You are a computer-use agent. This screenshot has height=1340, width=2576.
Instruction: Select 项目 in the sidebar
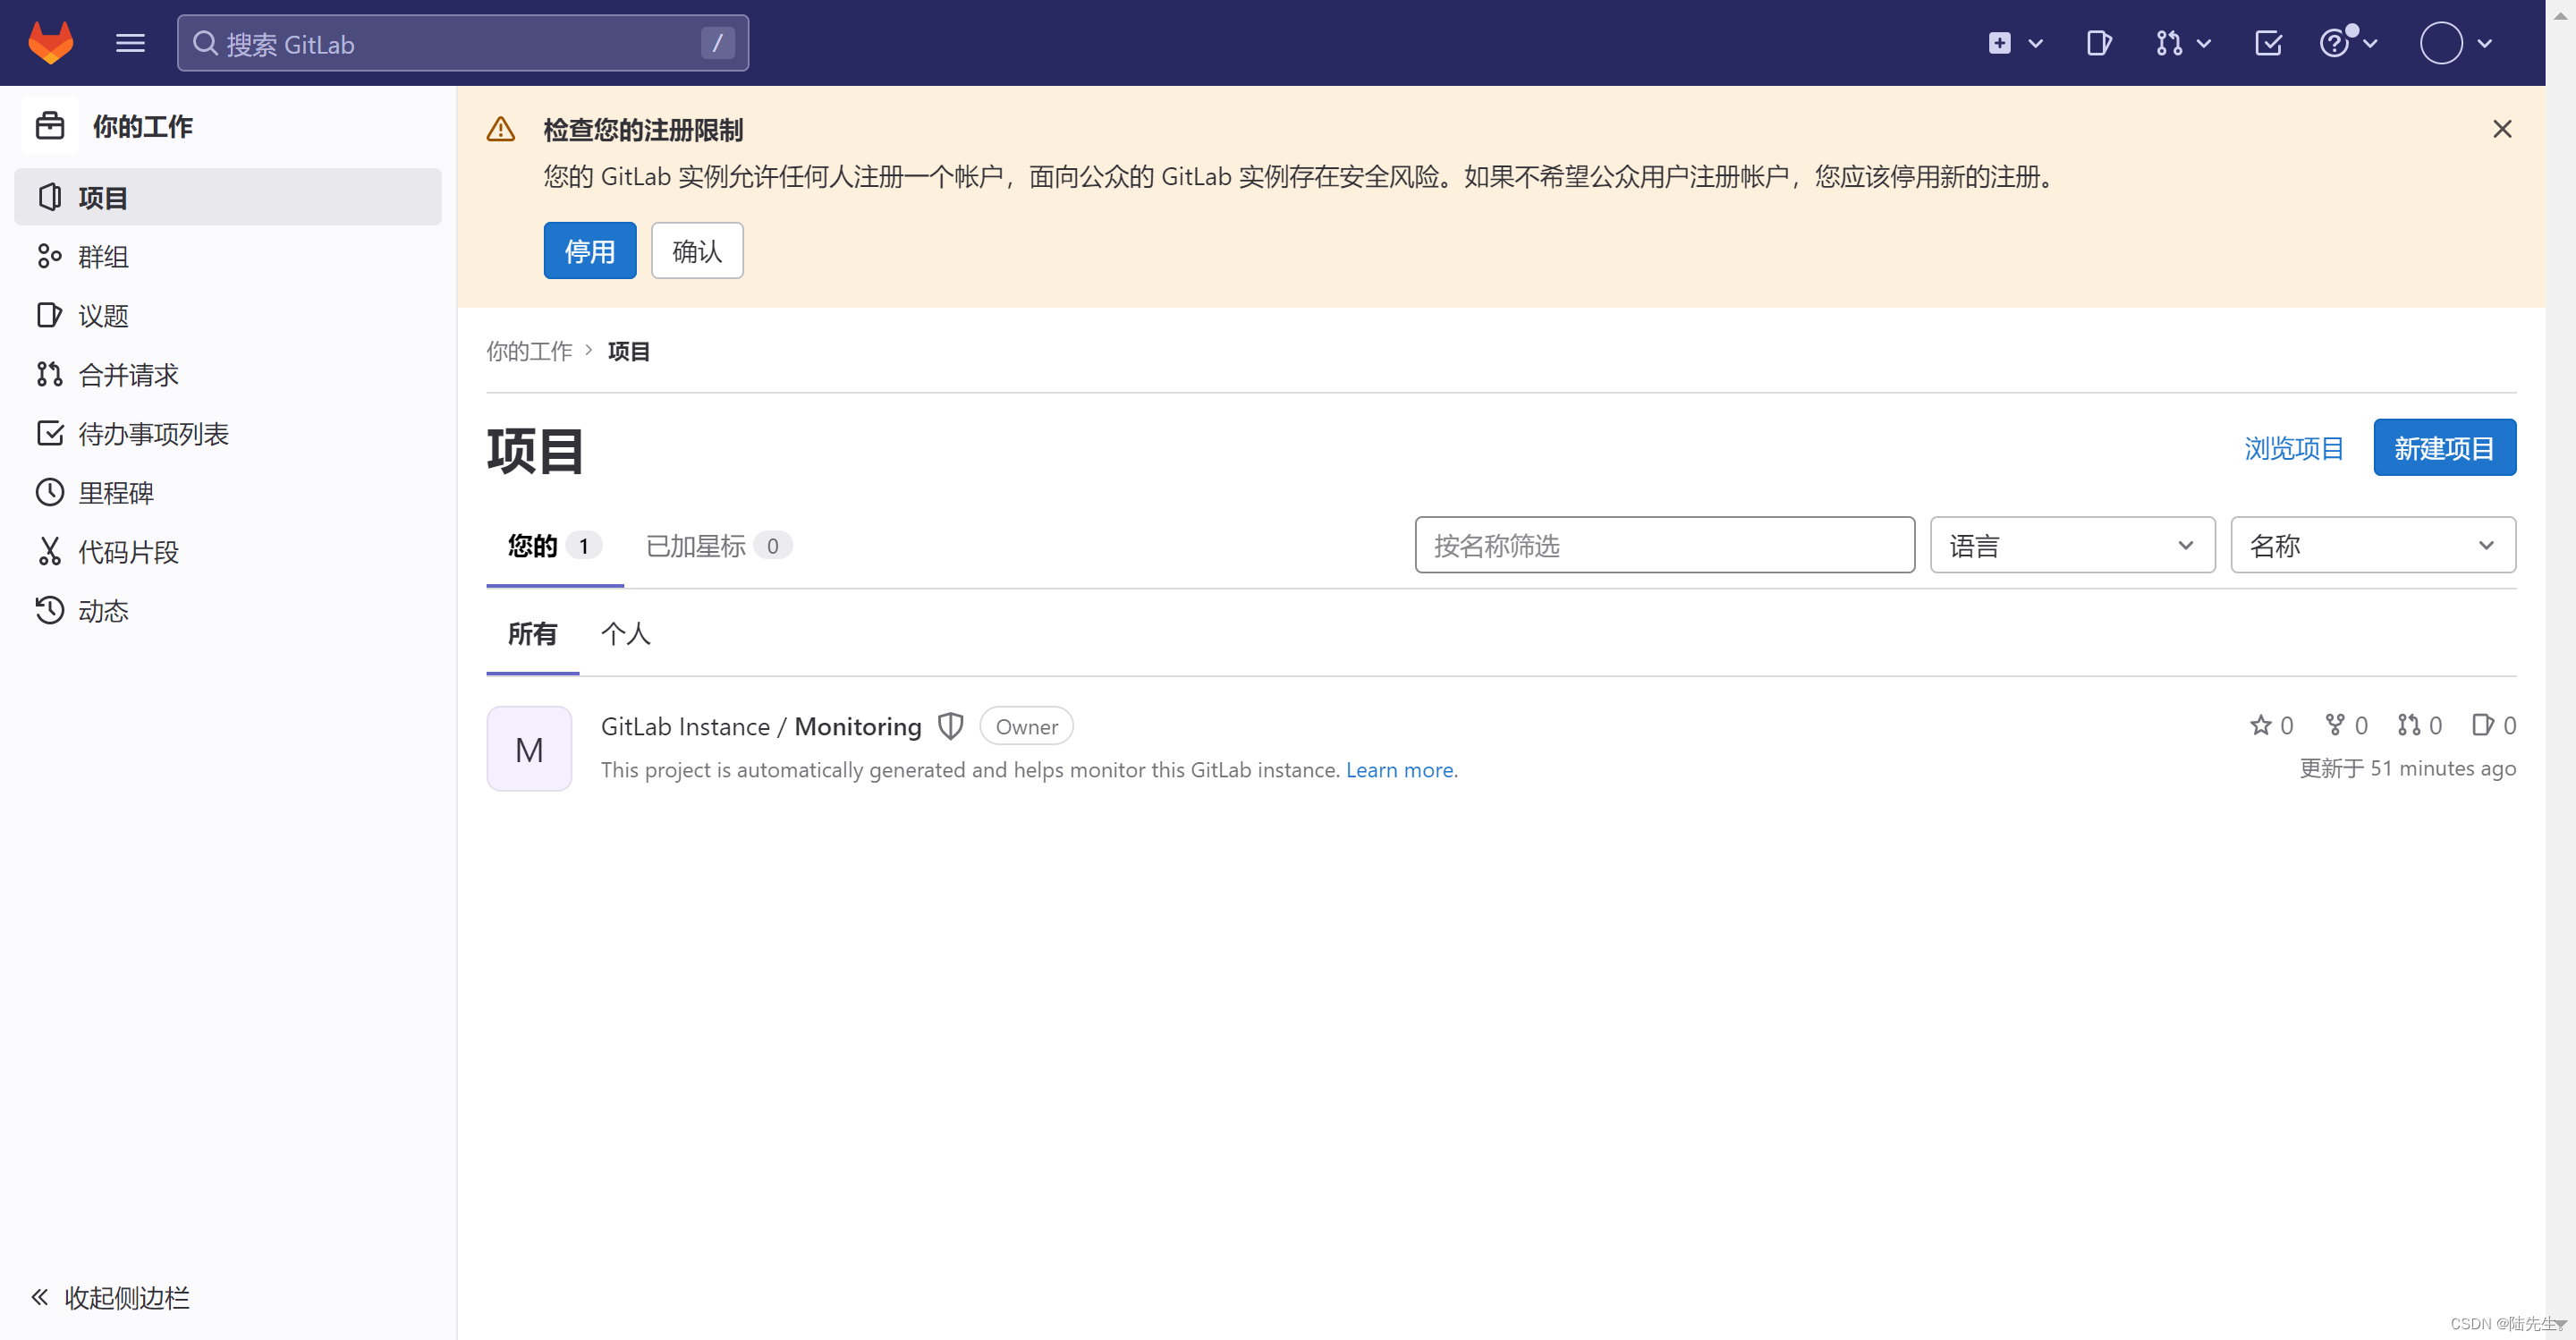(228, 197)
